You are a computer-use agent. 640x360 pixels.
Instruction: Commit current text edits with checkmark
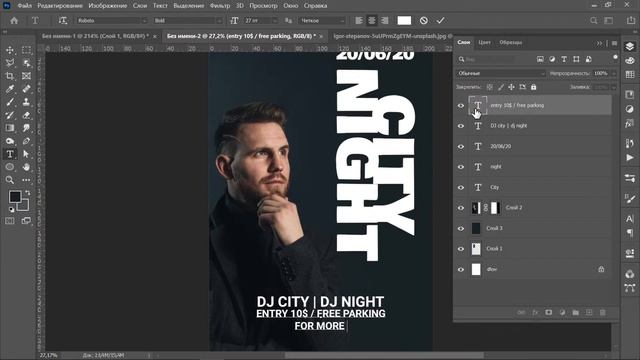[x=440, y=20]
